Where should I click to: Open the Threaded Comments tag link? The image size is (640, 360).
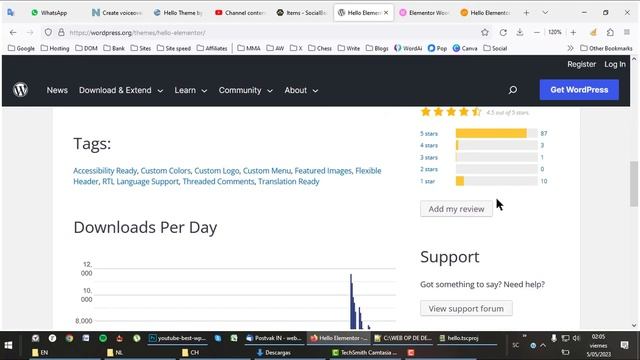(218, 181)
